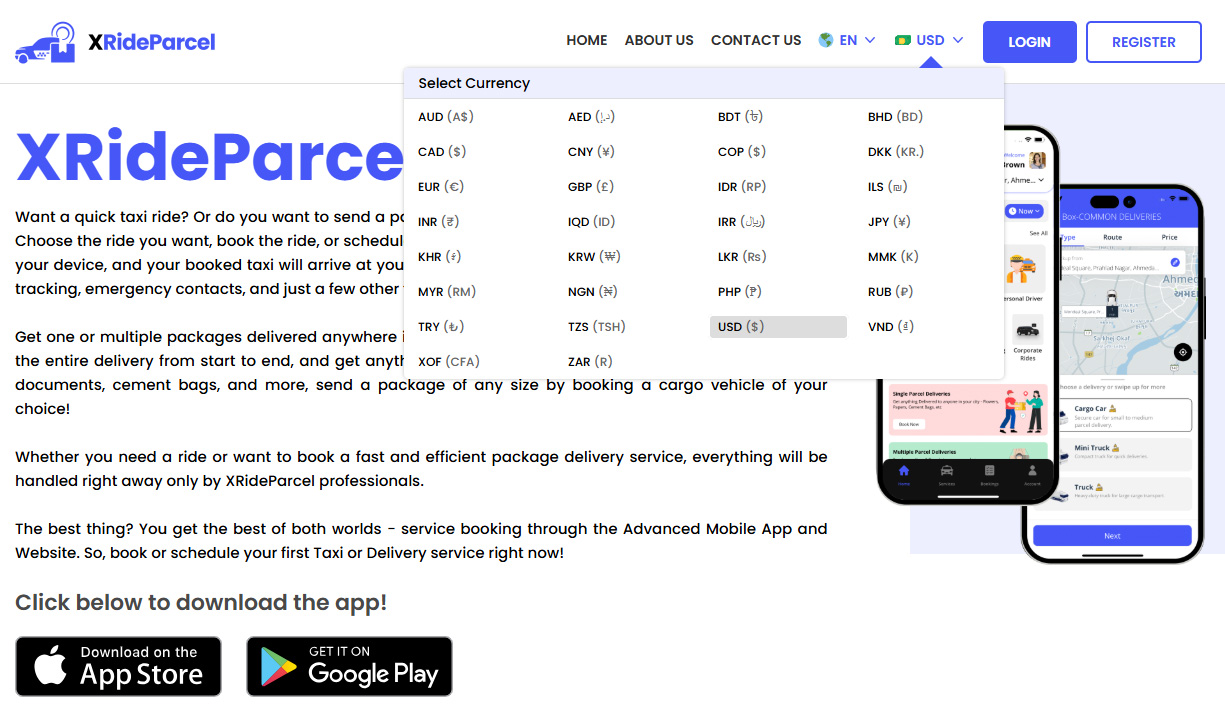The image size is (1225, 722).
Task: Select EUR (€) currency option
Action: tap(441, 187)
